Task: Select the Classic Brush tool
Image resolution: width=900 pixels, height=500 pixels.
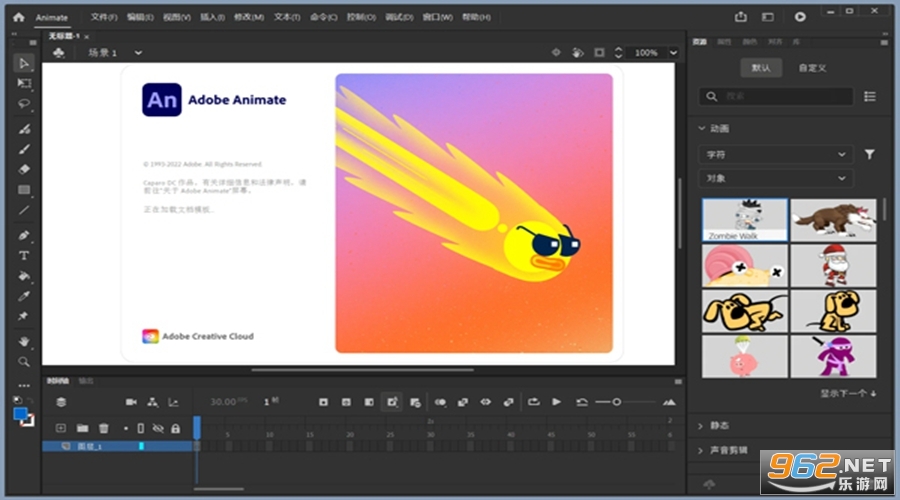Action: pyautogui.click(x=24, y=149)
